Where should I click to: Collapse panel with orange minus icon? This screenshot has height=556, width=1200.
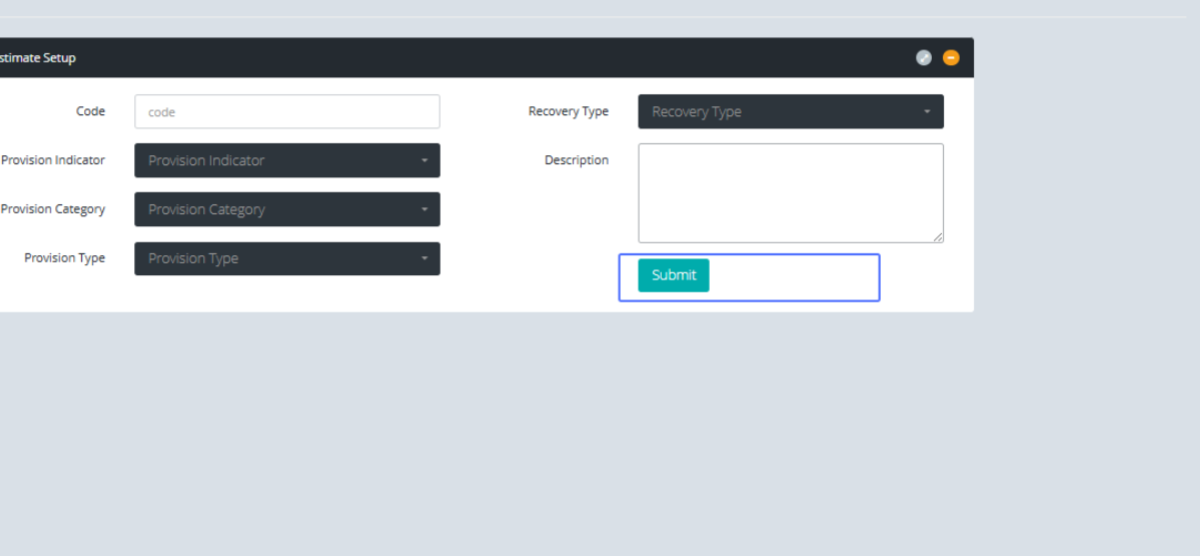[x=951, y=58]
